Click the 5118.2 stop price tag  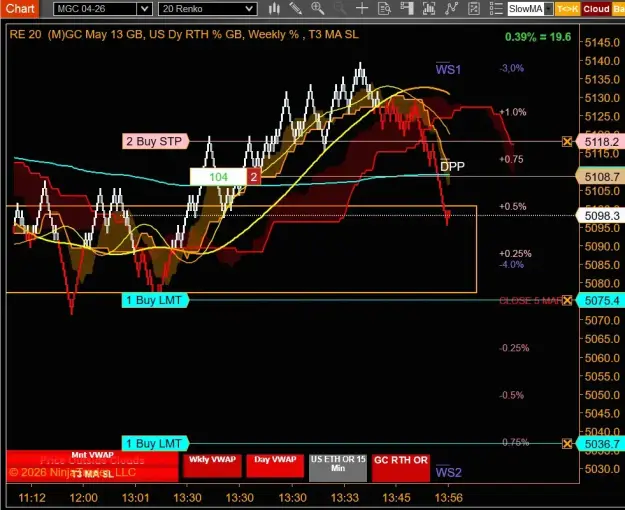click(601, 142)
